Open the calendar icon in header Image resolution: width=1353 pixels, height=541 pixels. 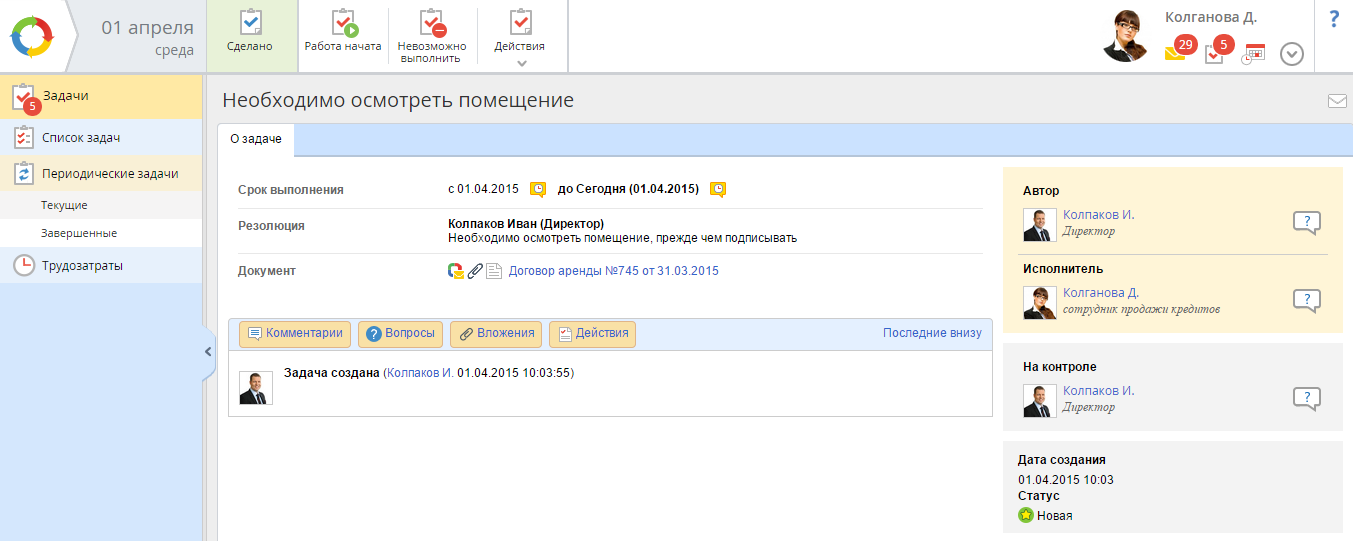pos(1253,54)
